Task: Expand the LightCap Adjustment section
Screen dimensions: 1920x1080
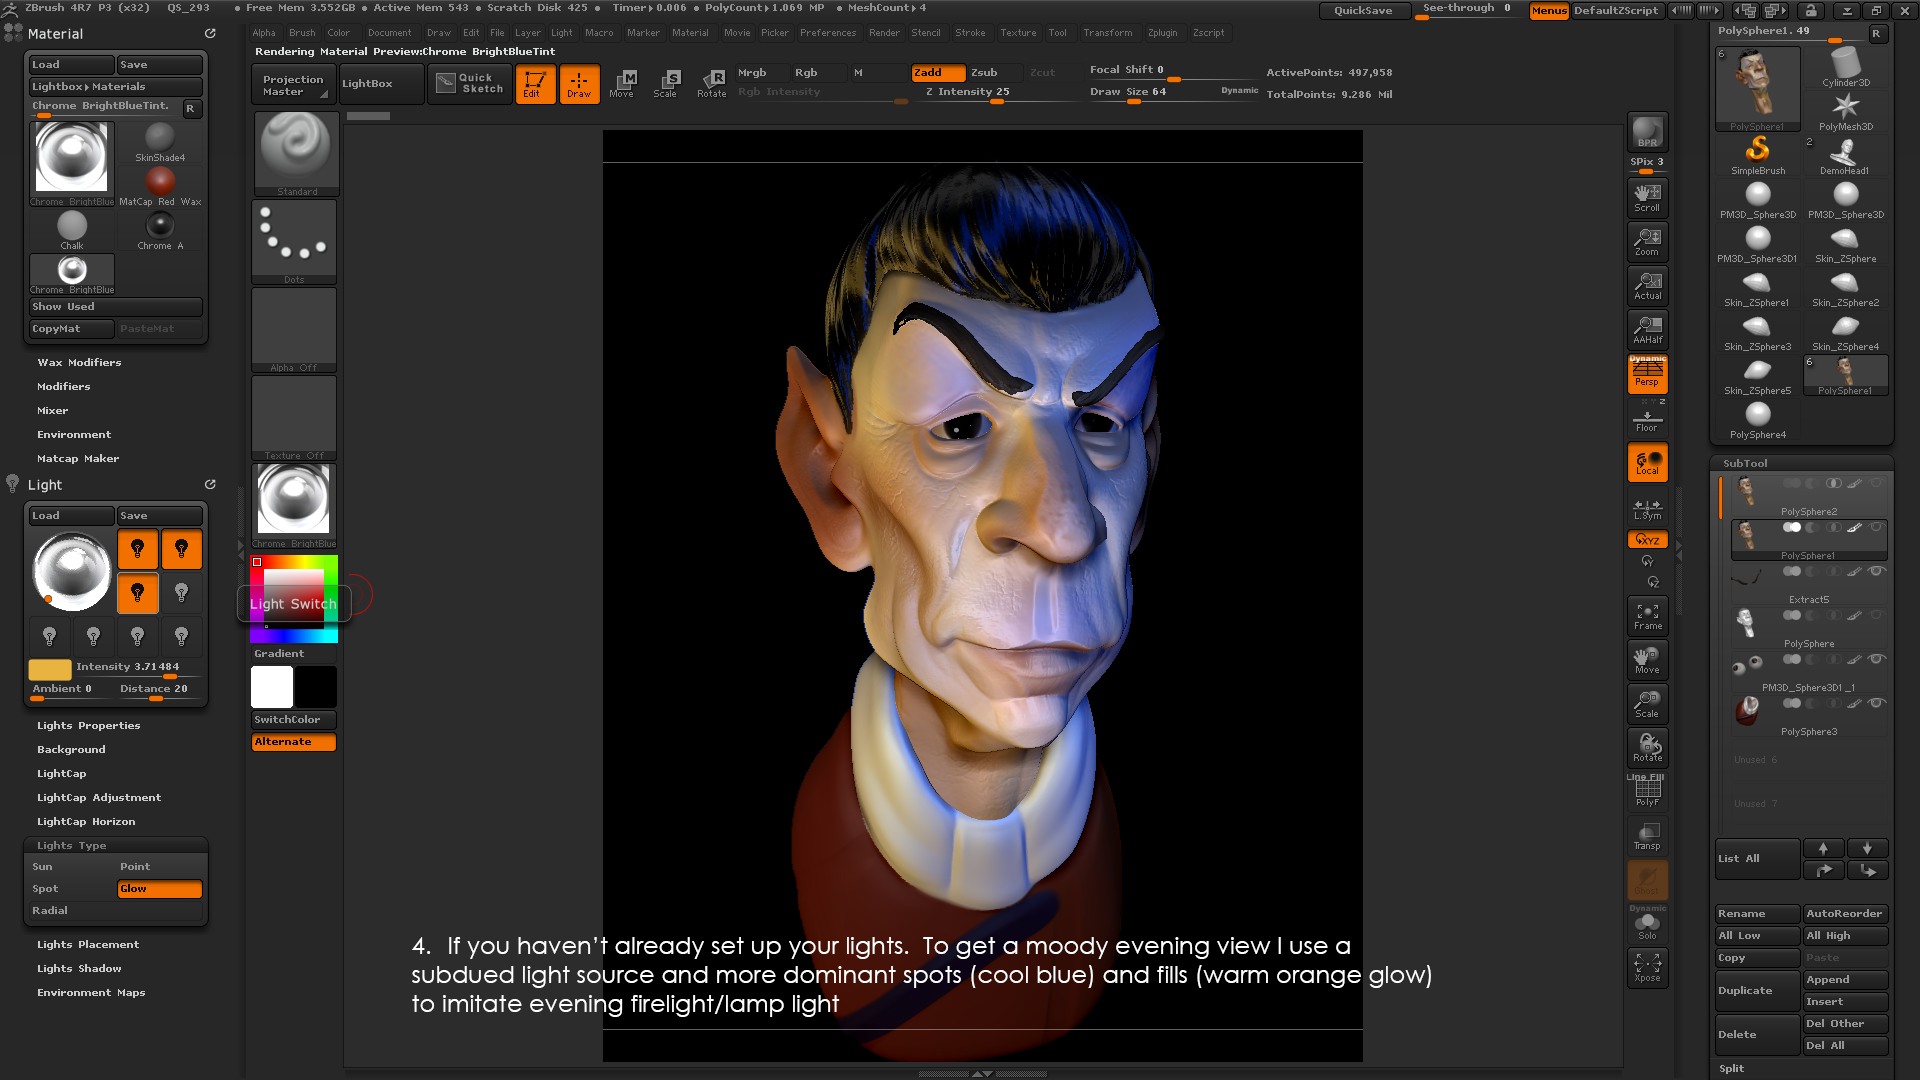Action: (x=98, y=797)
